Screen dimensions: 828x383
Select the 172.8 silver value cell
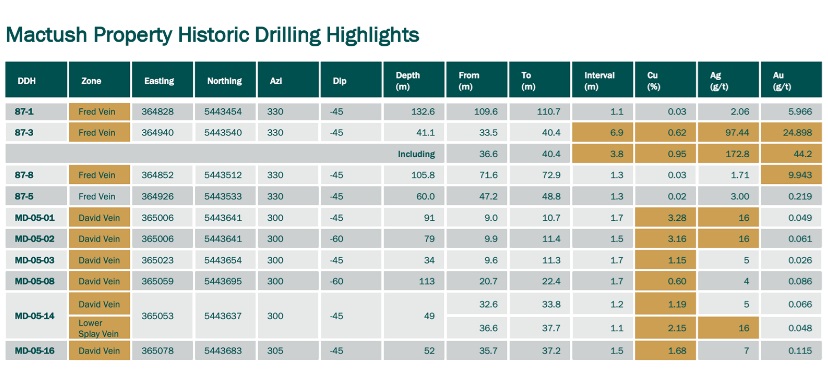[728, 154]
